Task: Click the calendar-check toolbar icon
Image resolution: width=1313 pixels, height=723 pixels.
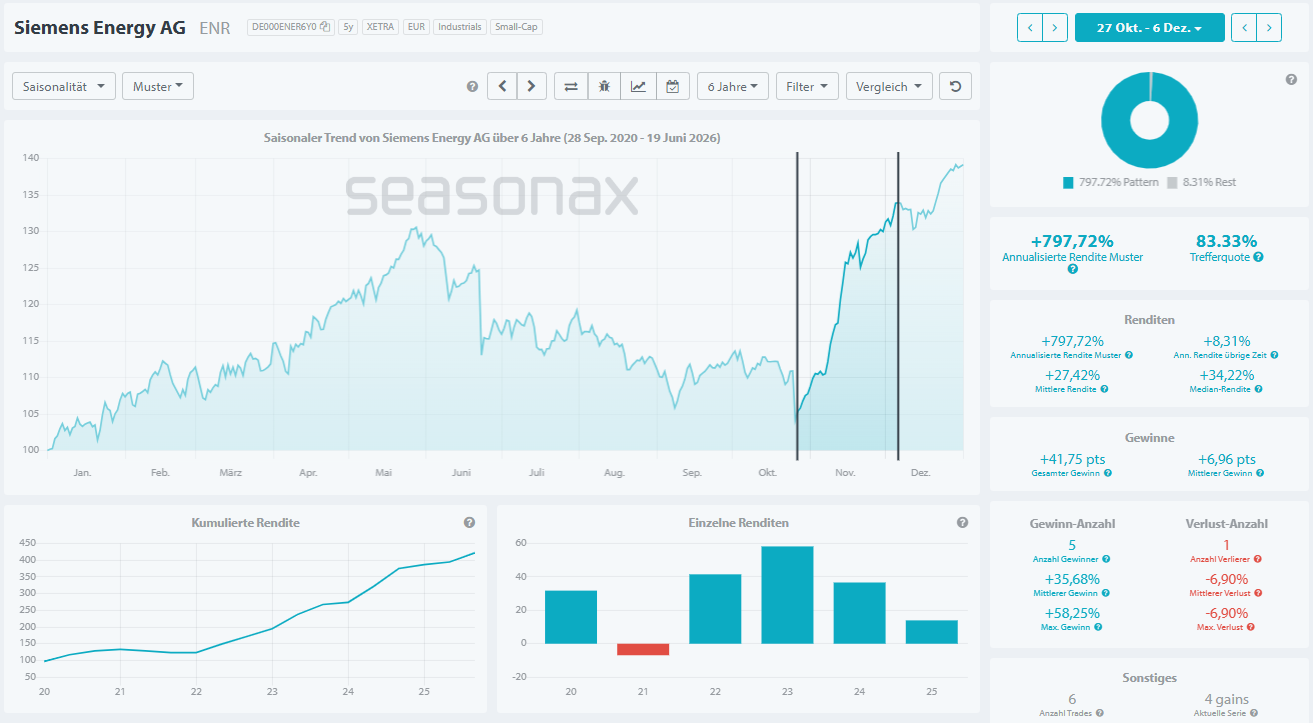Action: click(672, 86)
